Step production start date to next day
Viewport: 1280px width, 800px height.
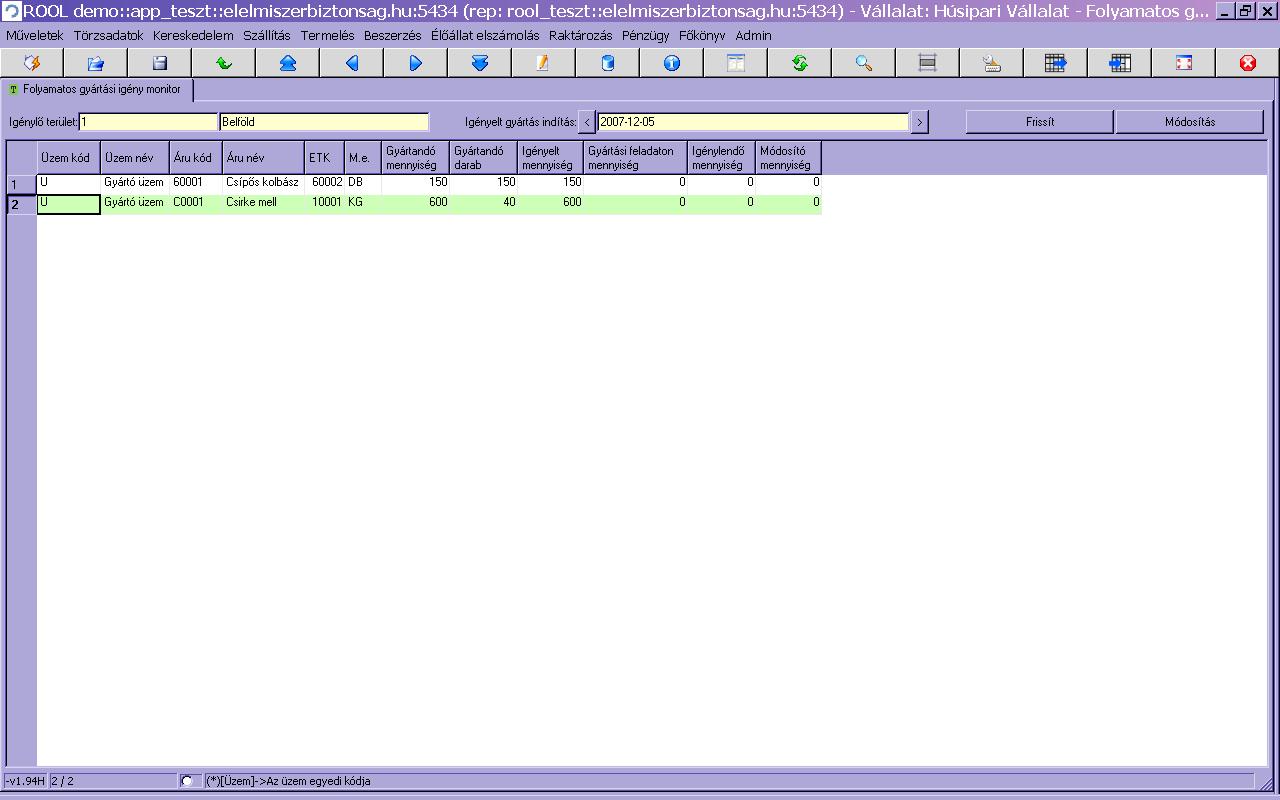click(919, 122)
